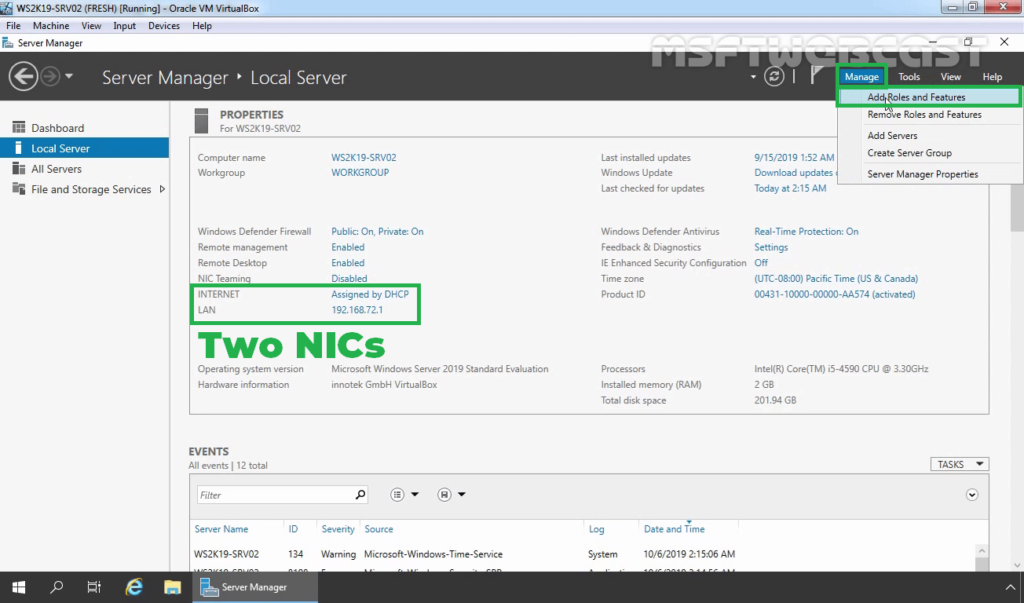The width and height of the screenshot is (1024, 603).
Task: Click computer name WS2K19-SRV02 link
Action: coord(363,157)
